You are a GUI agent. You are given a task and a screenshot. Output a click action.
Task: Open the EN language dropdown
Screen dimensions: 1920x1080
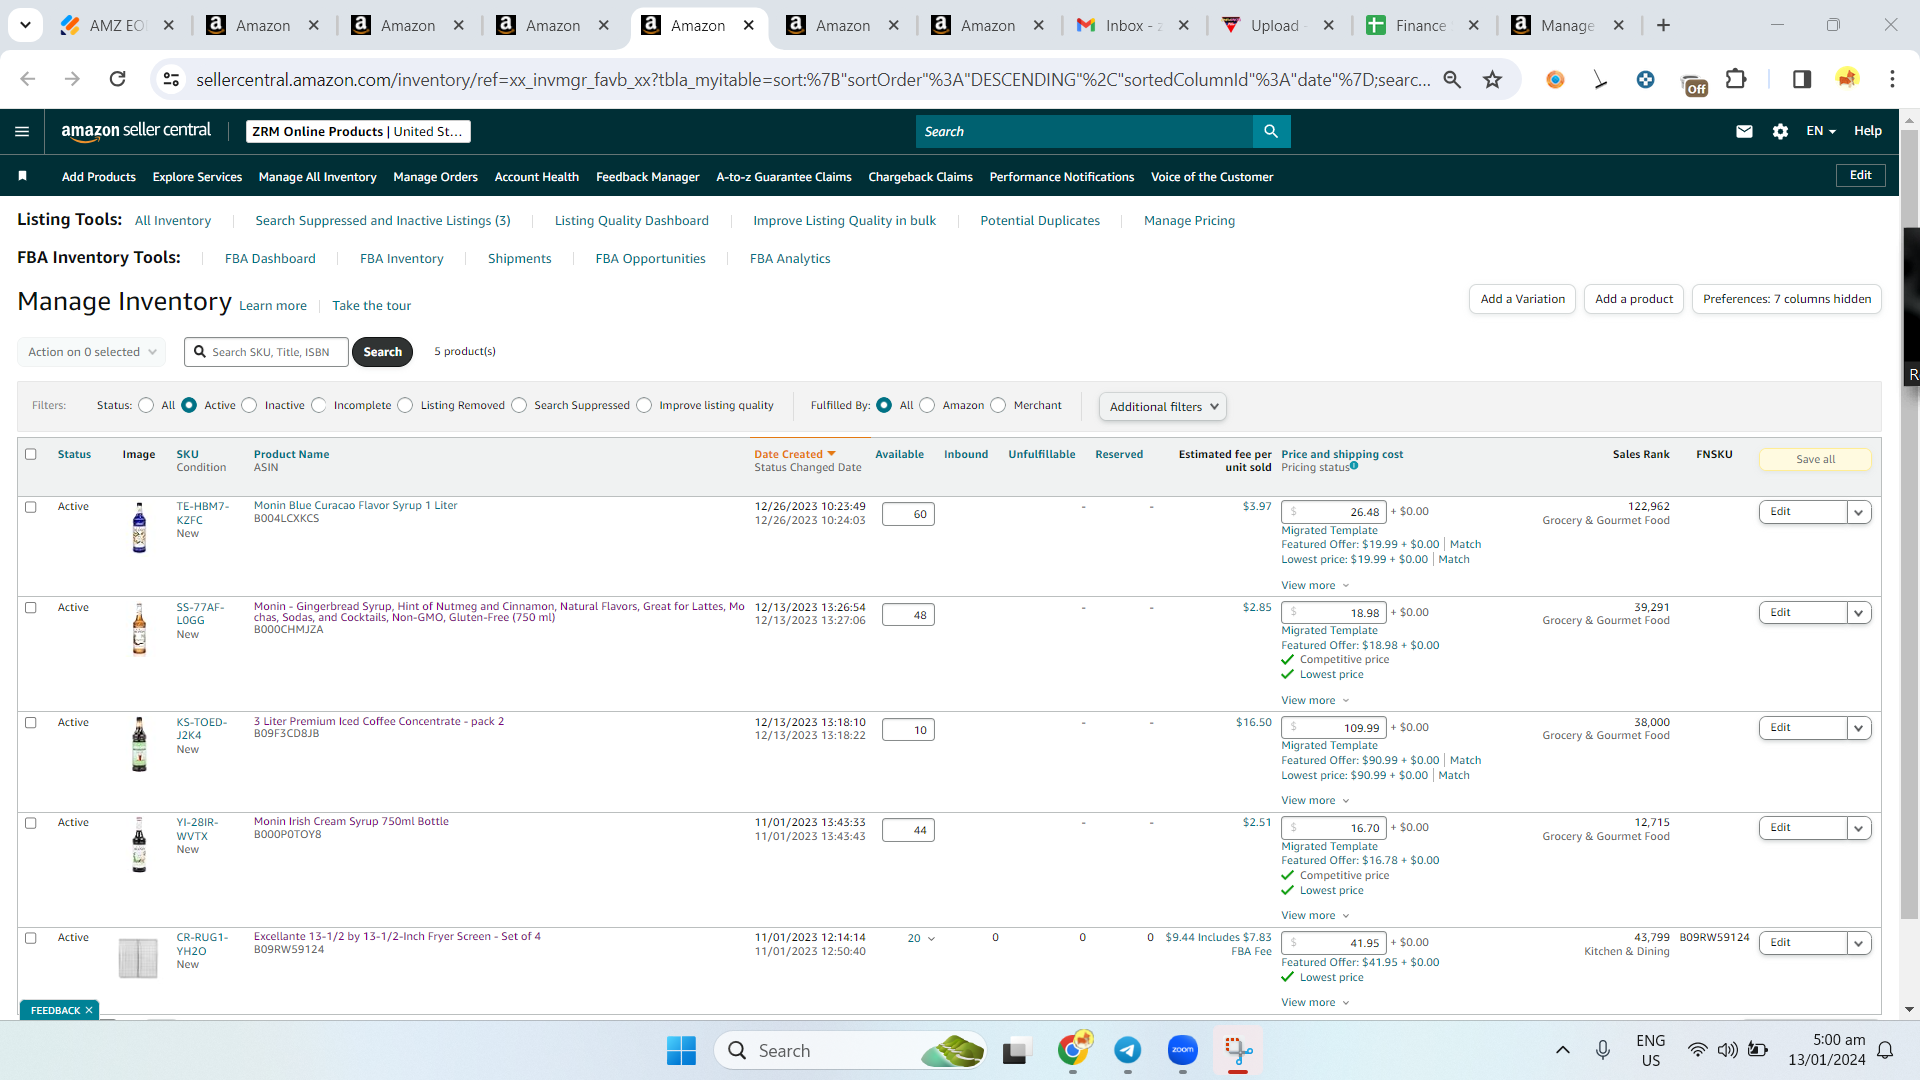(1821, 131)
